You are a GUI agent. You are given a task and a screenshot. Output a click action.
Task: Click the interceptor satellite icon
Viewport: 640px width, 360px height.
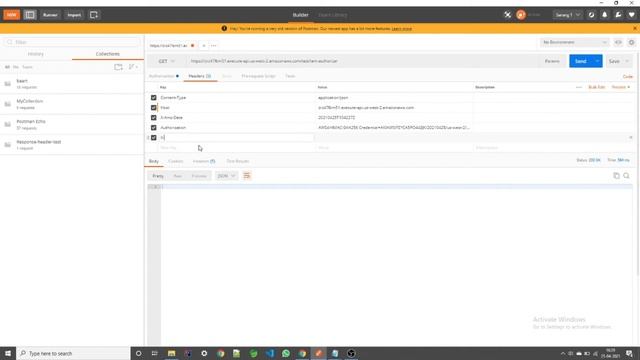[x=507, y=15]
